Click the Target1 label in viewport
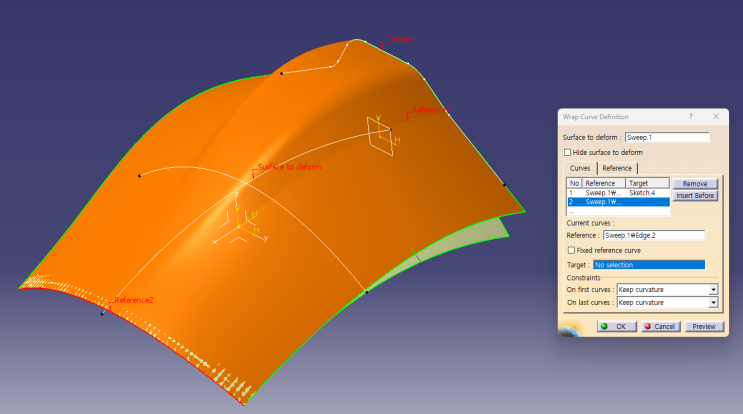 click(x=400, y=39)
